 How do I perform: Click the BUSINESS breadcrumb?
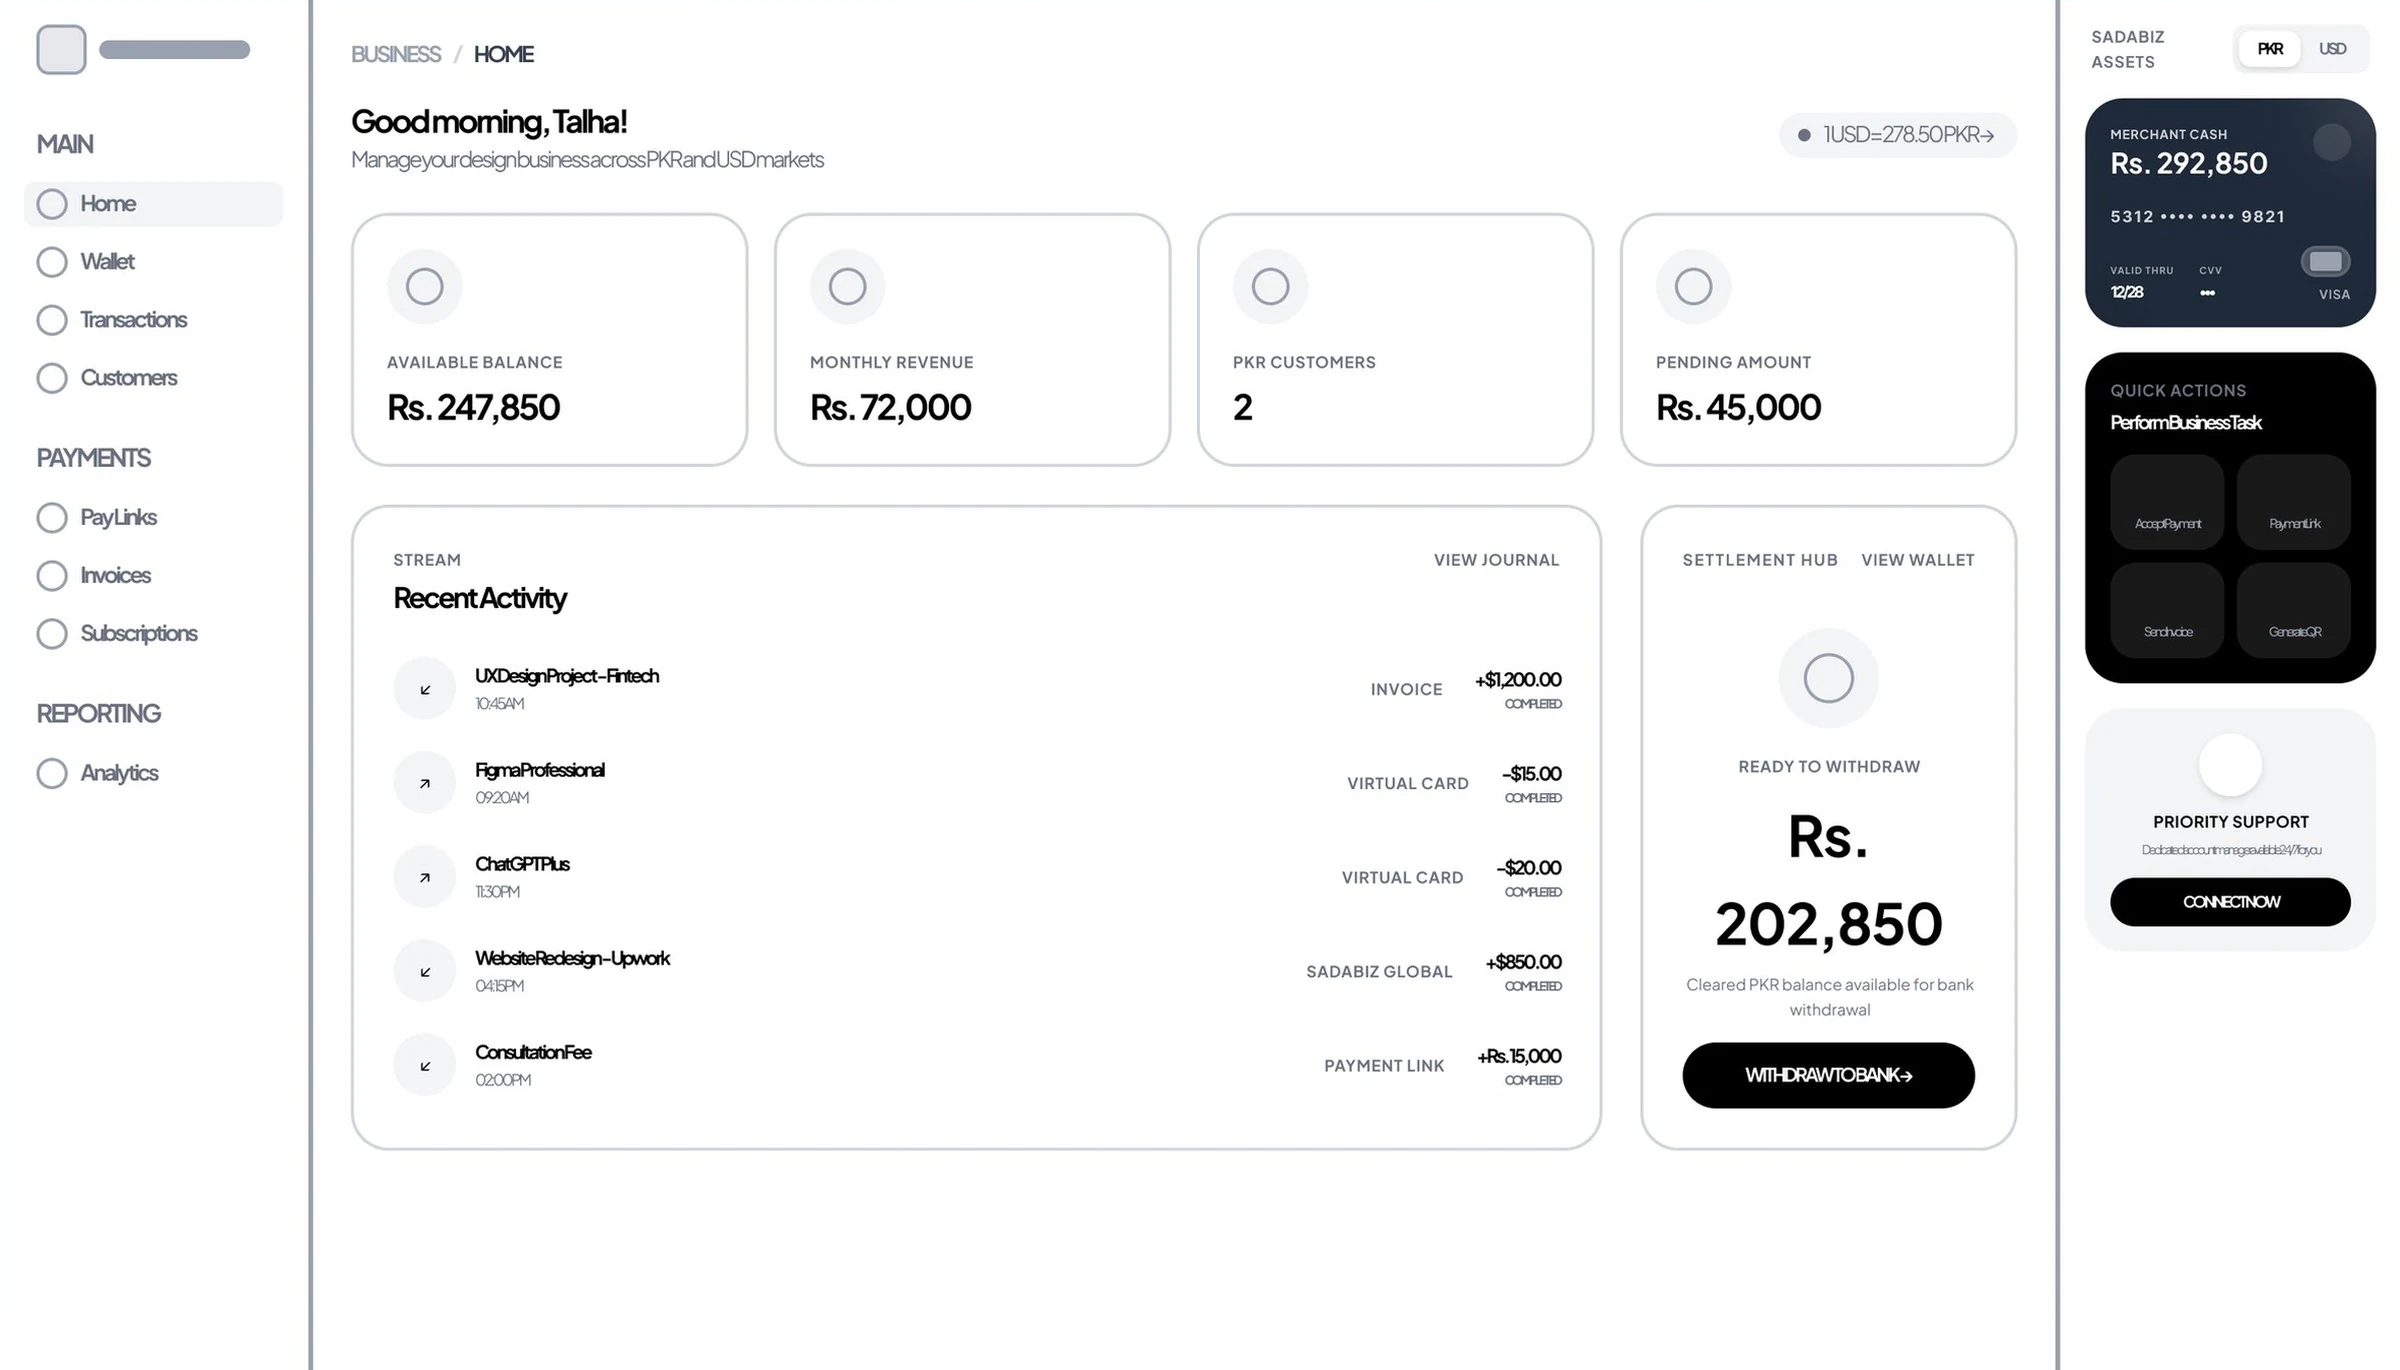396,54
